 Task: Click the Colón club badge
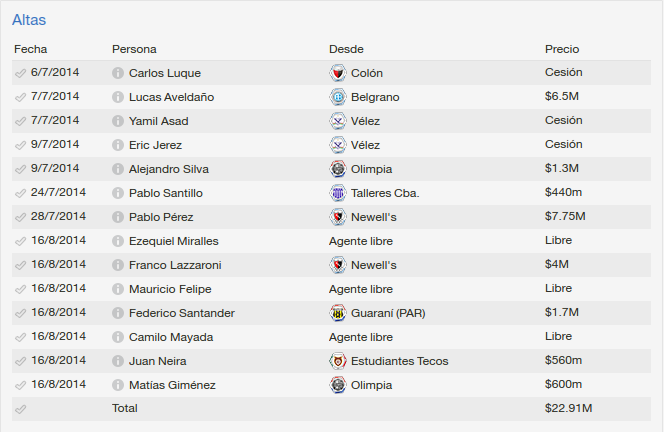pos(338,73)
